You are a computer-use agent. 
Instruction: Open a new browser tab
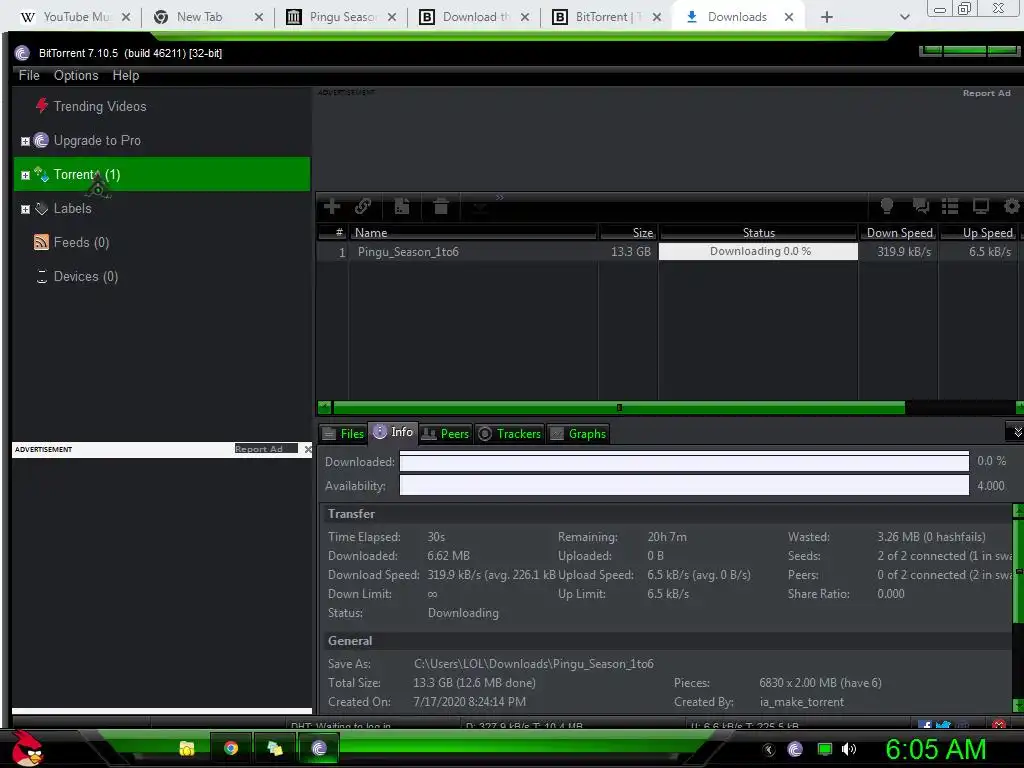click(x=826, y=17)
